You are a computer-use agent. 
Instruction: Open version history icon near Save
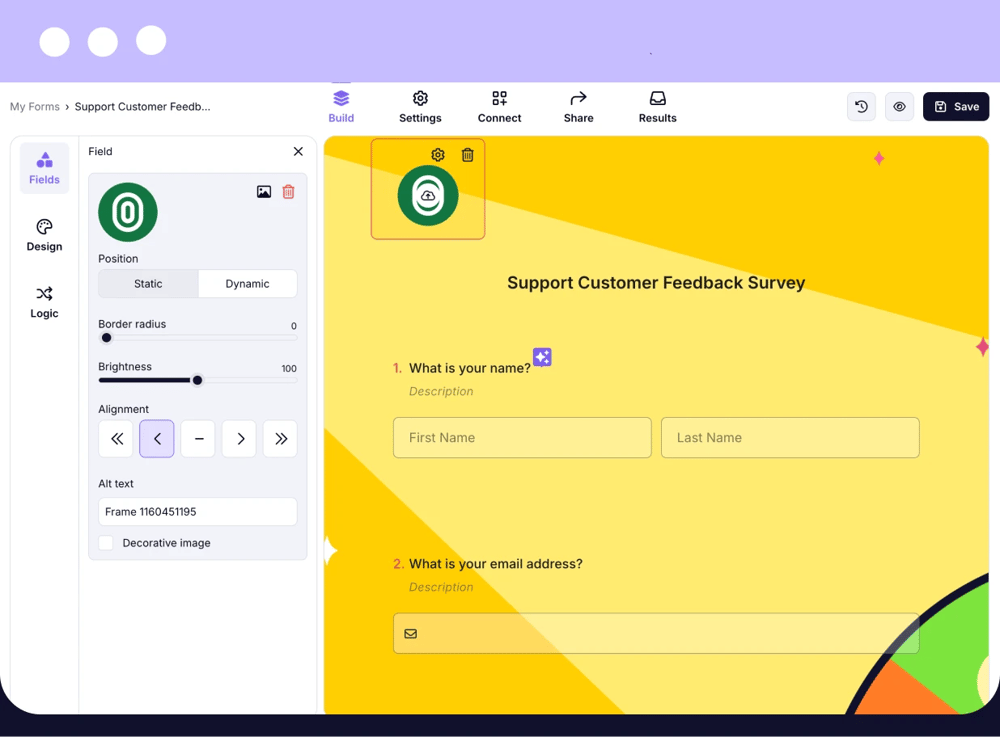click(861, 106)
